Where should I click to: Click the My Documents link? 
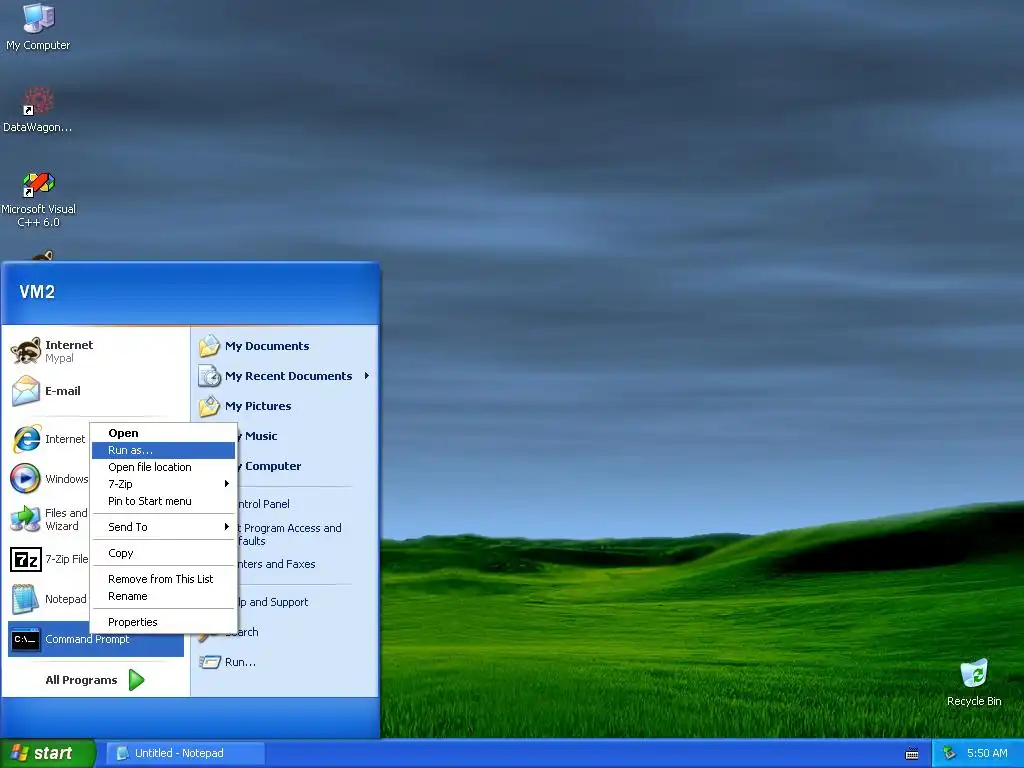267,346
